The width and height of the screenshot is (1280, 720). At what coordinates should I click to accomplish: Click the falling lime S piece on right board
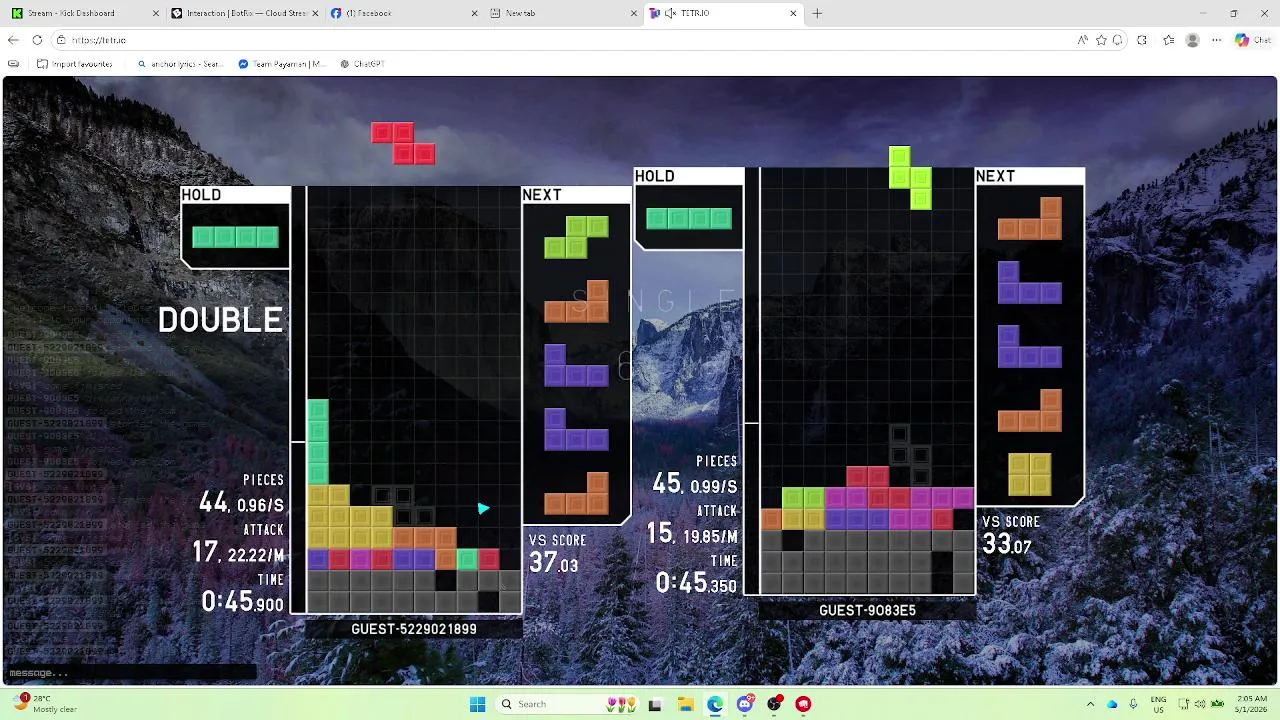coord(910,178)
